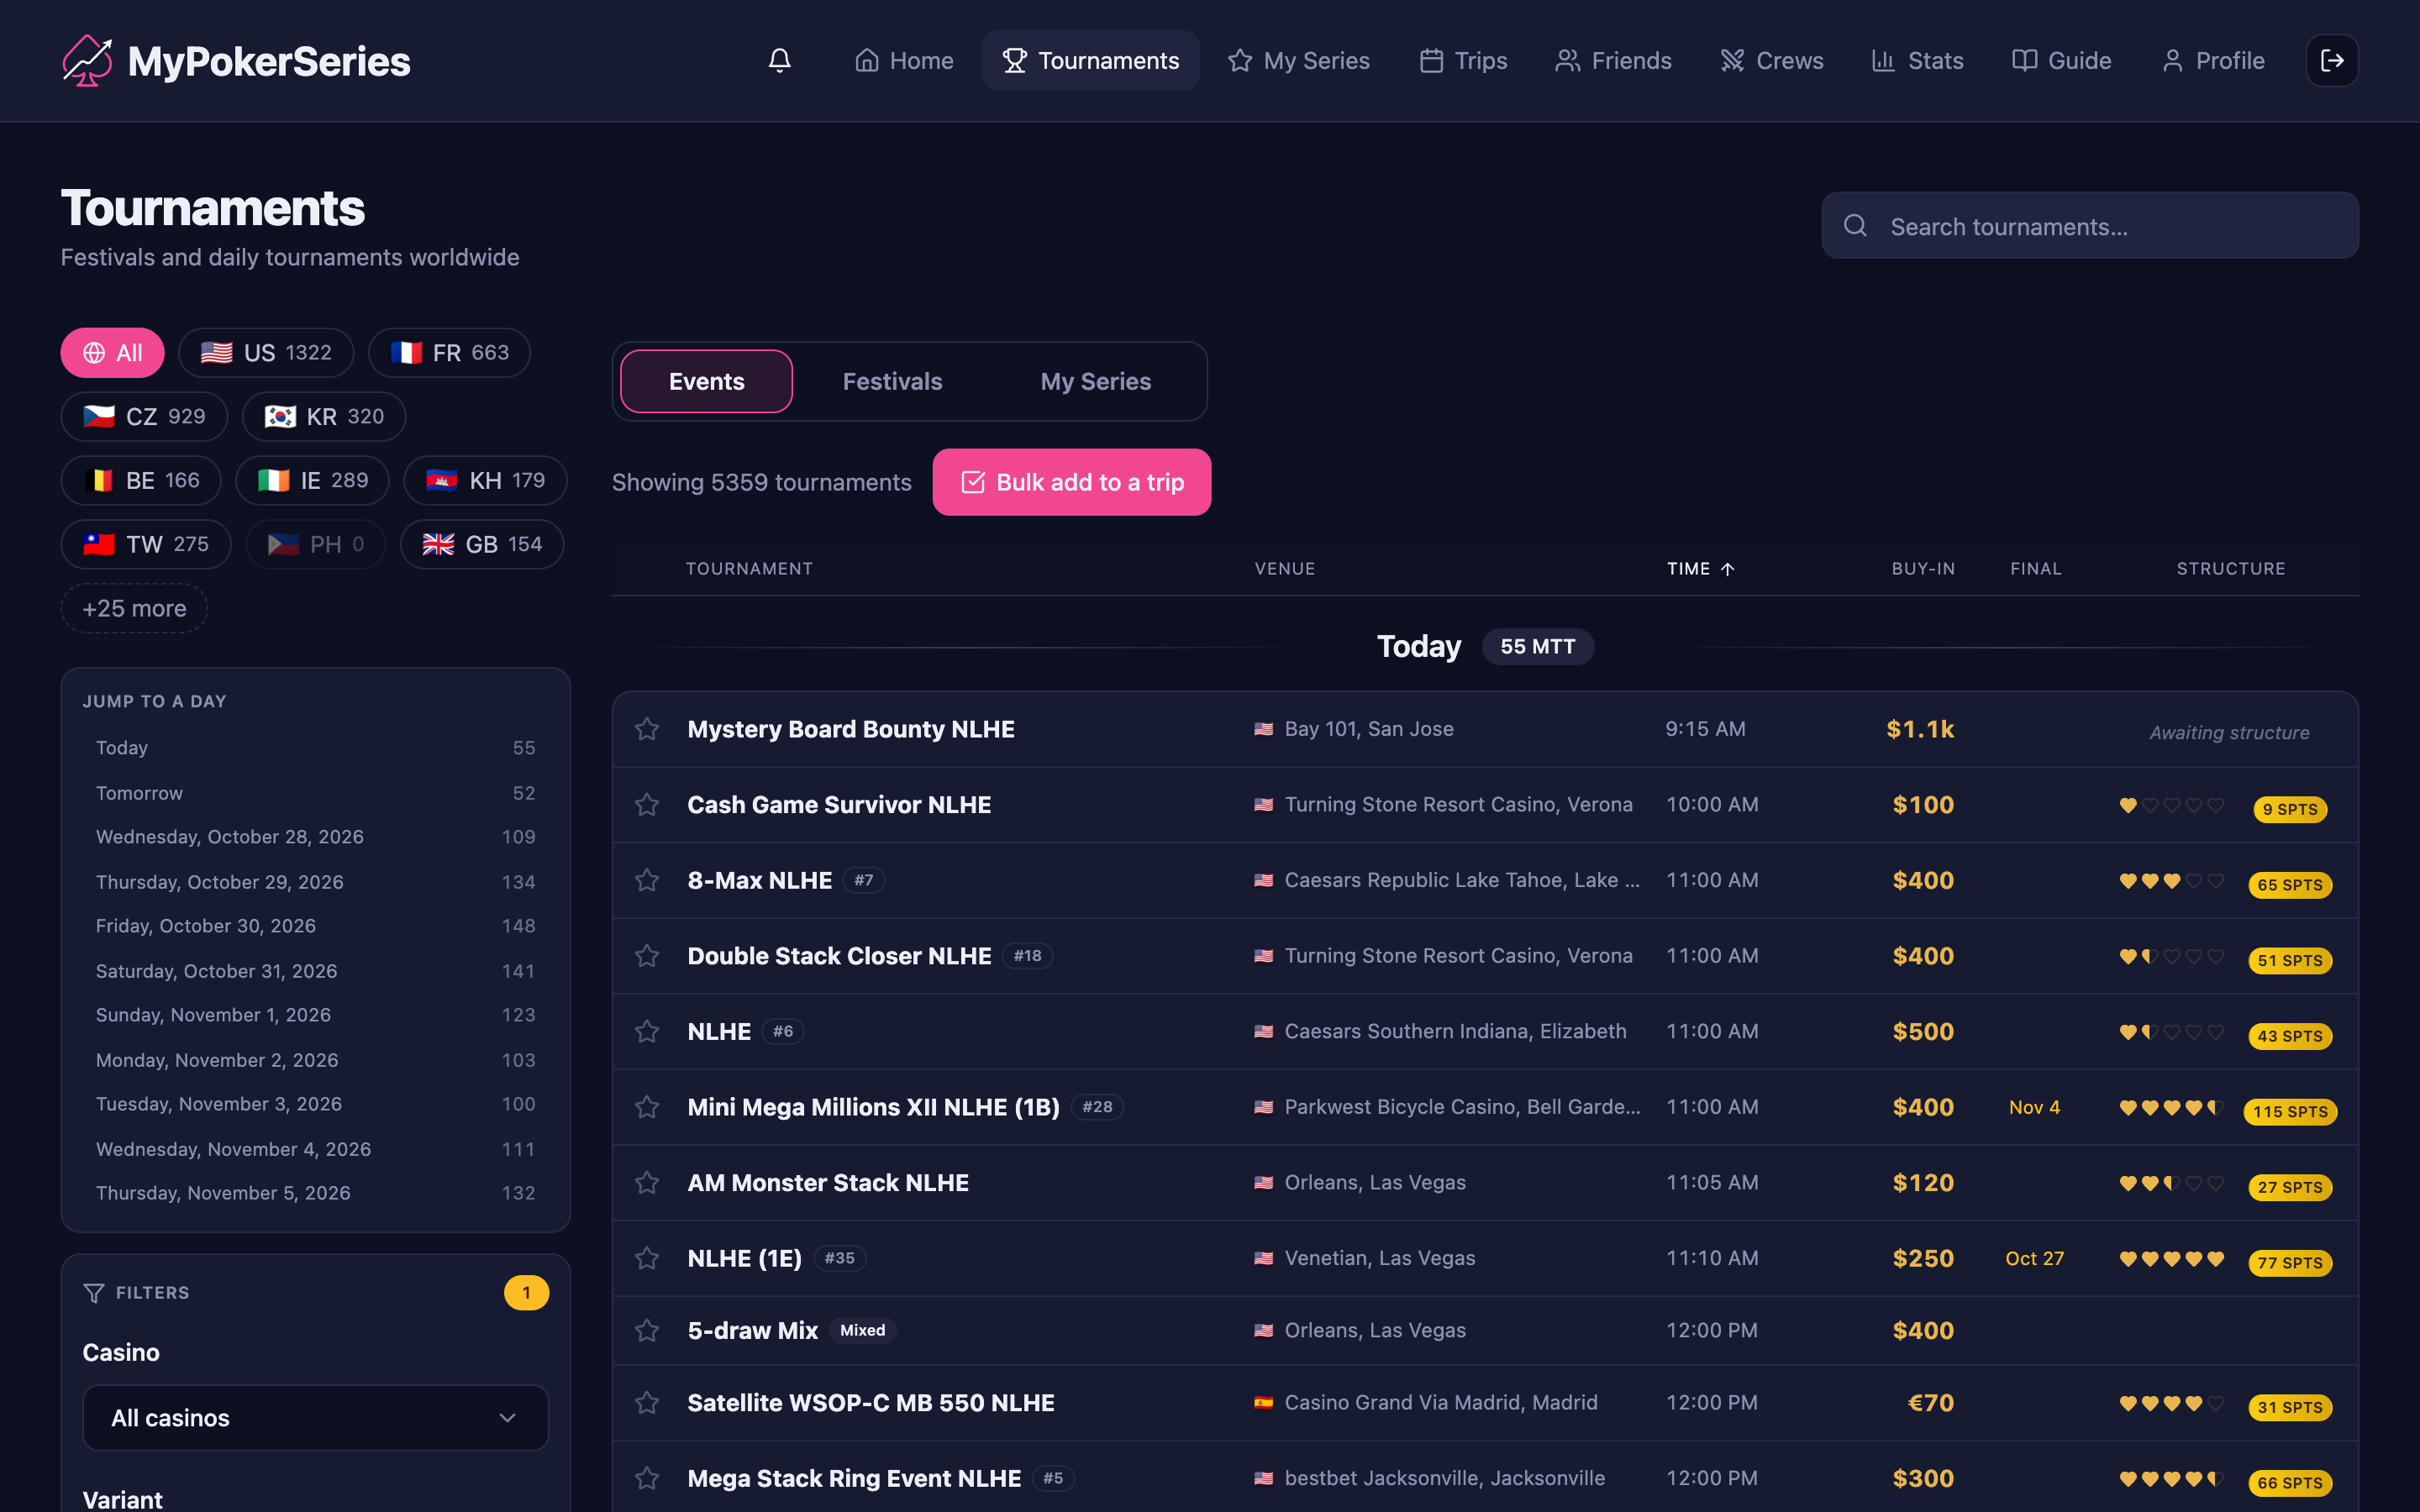Click the Time column sort arrow
The width and height of the screenshot is (2420, 1512).
pyautogui.click(x=1727, y=569)
